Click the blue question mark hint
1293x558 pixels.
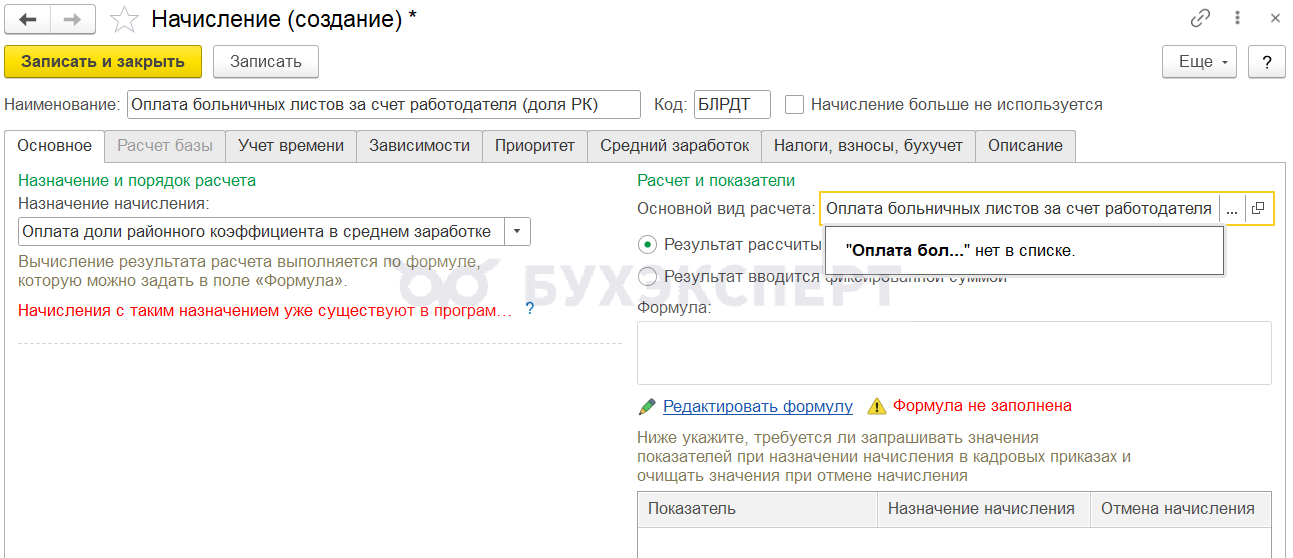[530, 309]
